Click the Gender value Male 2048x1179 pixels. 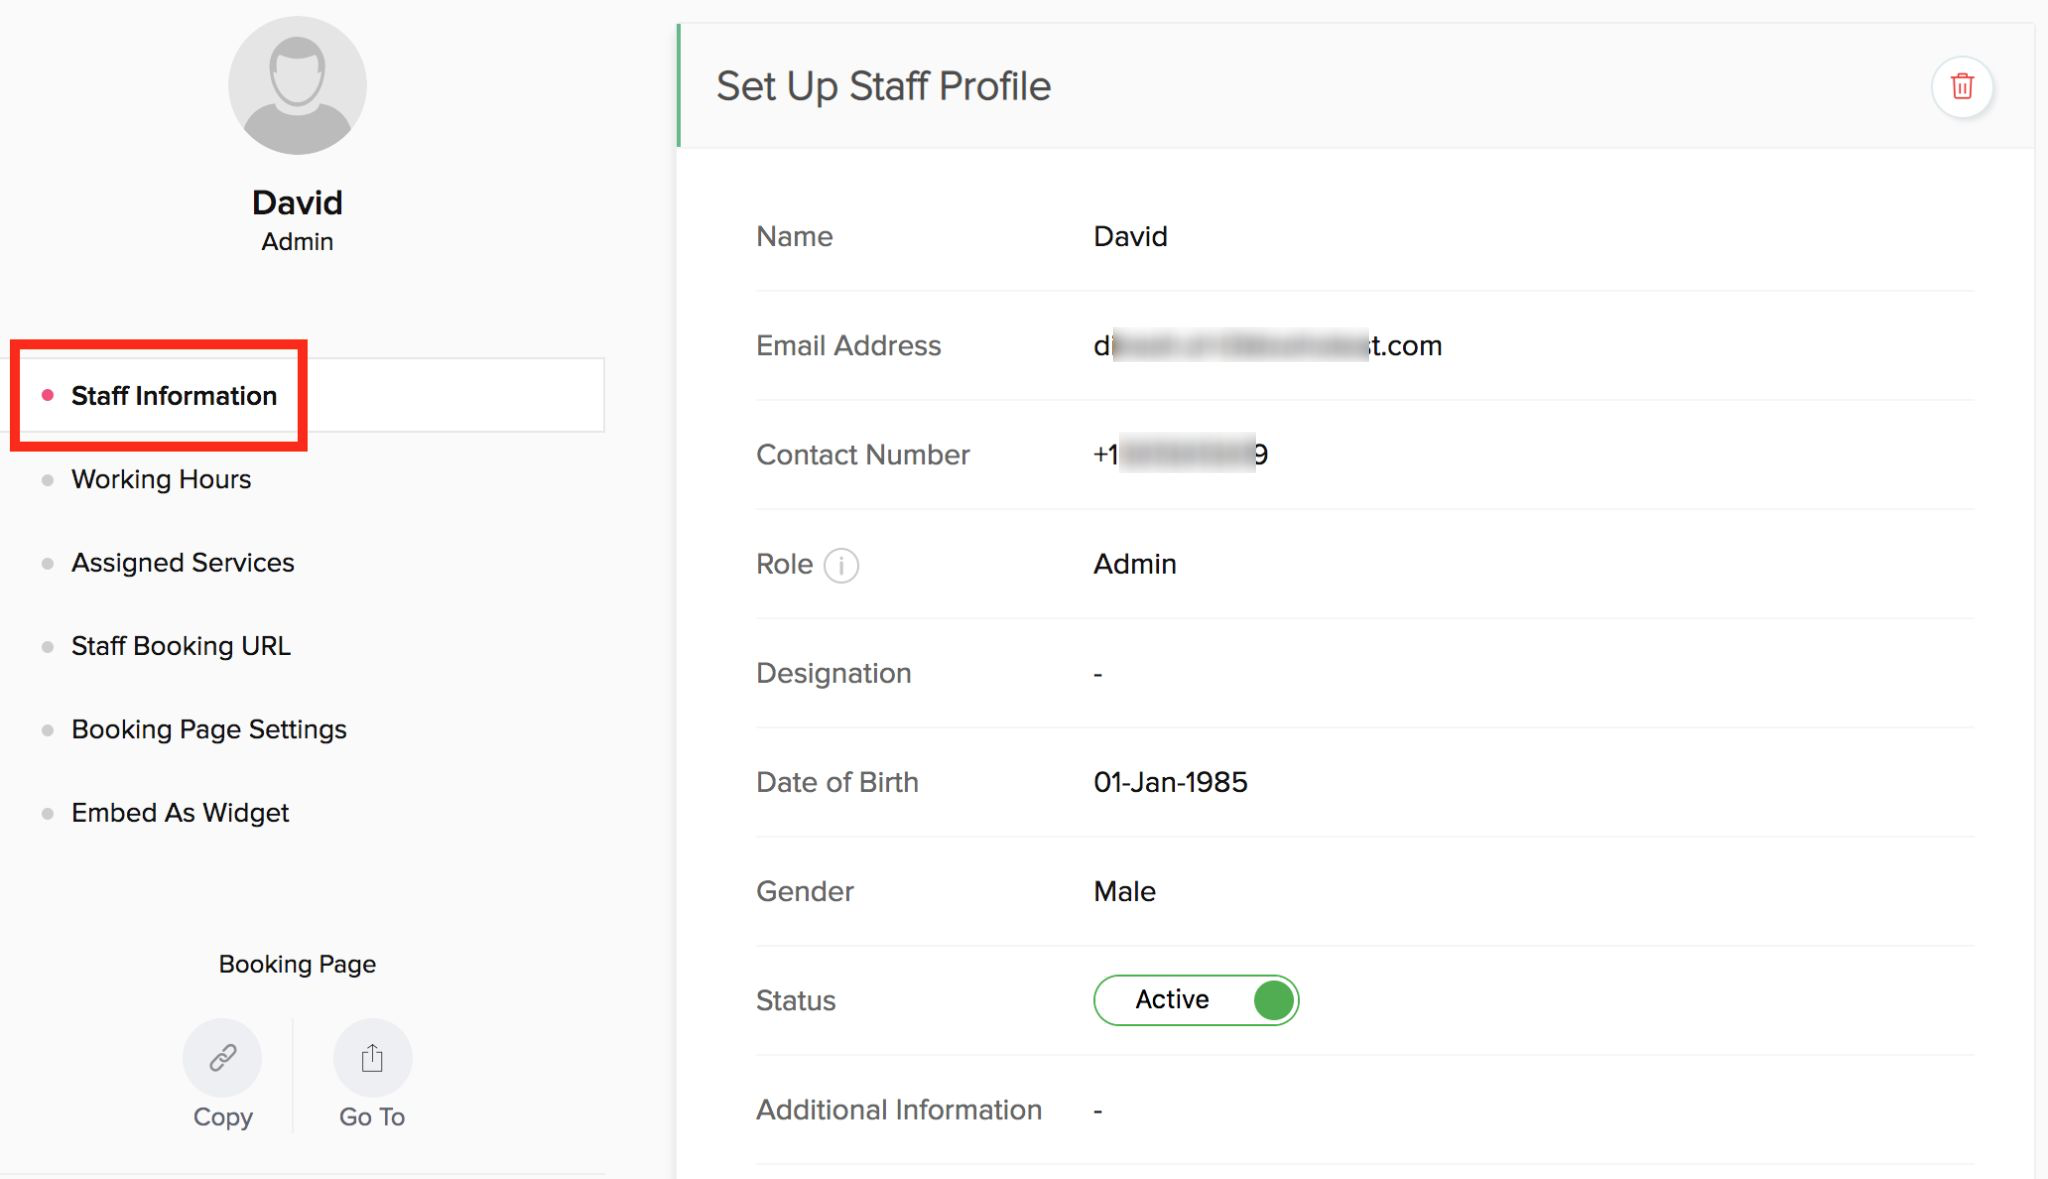tap(1124, 892)
